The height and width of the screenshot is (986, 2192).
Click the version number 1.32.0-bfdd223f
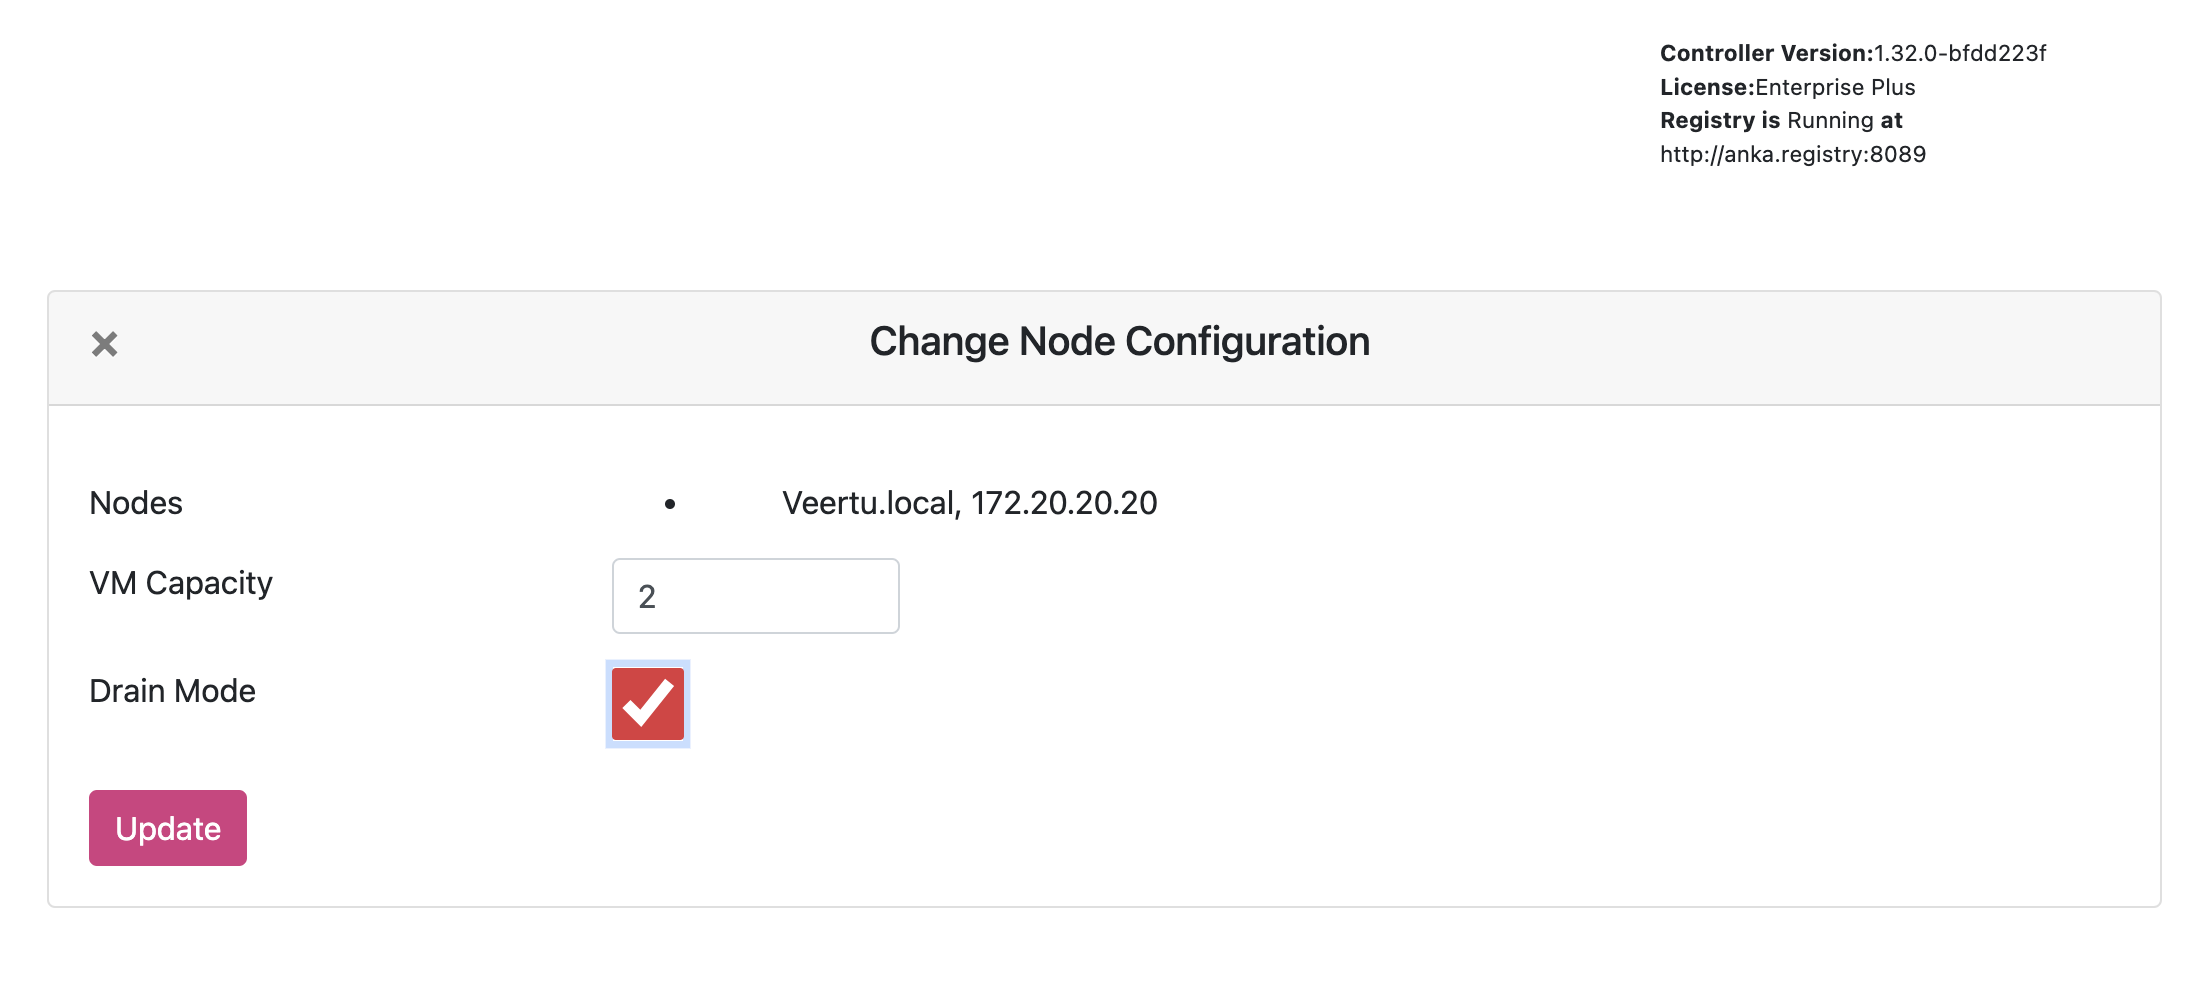pos(1960,53)
